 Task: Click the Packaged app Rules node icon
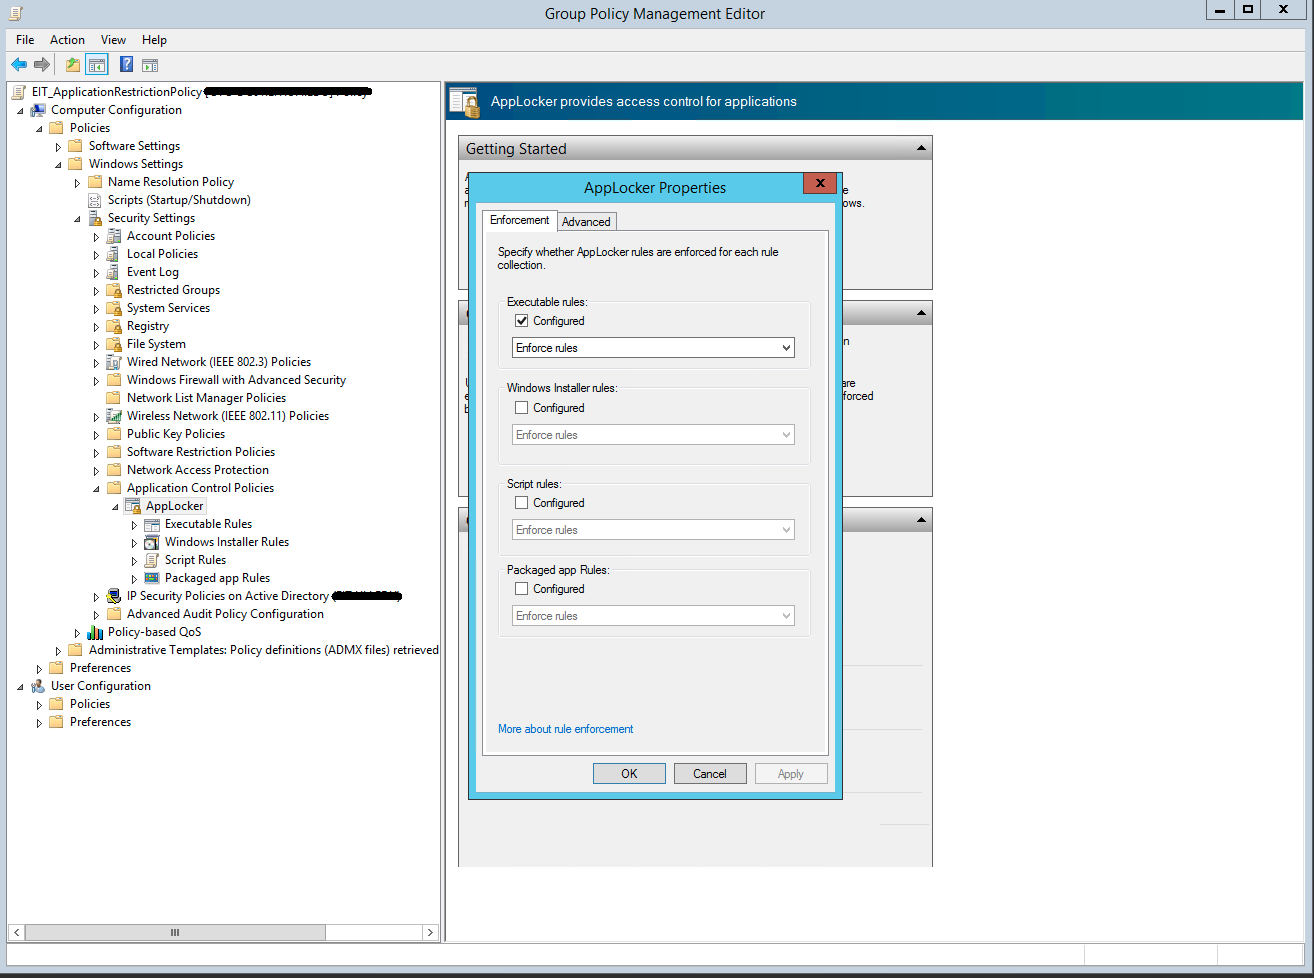[x=152, y=578]
